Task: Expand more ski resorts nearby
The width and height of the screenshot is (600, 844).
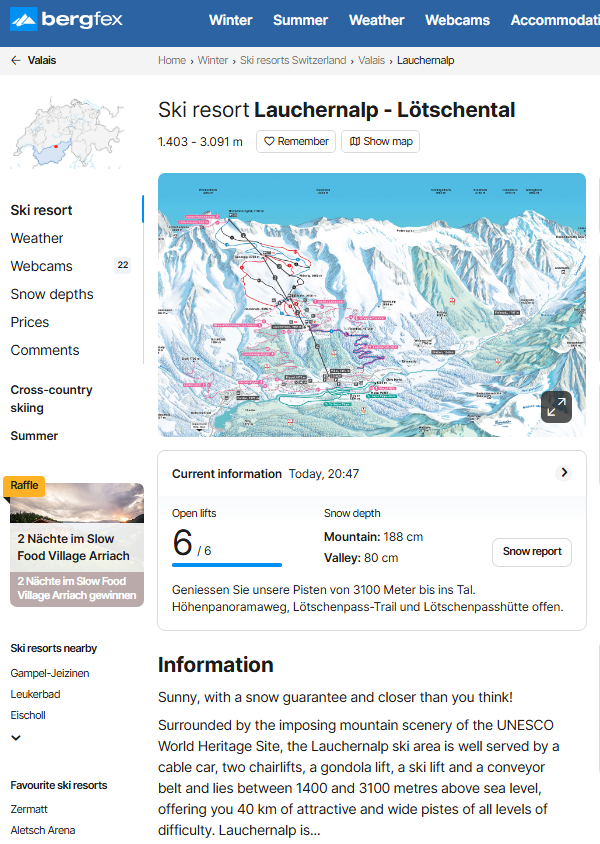Action: [15, 738]
